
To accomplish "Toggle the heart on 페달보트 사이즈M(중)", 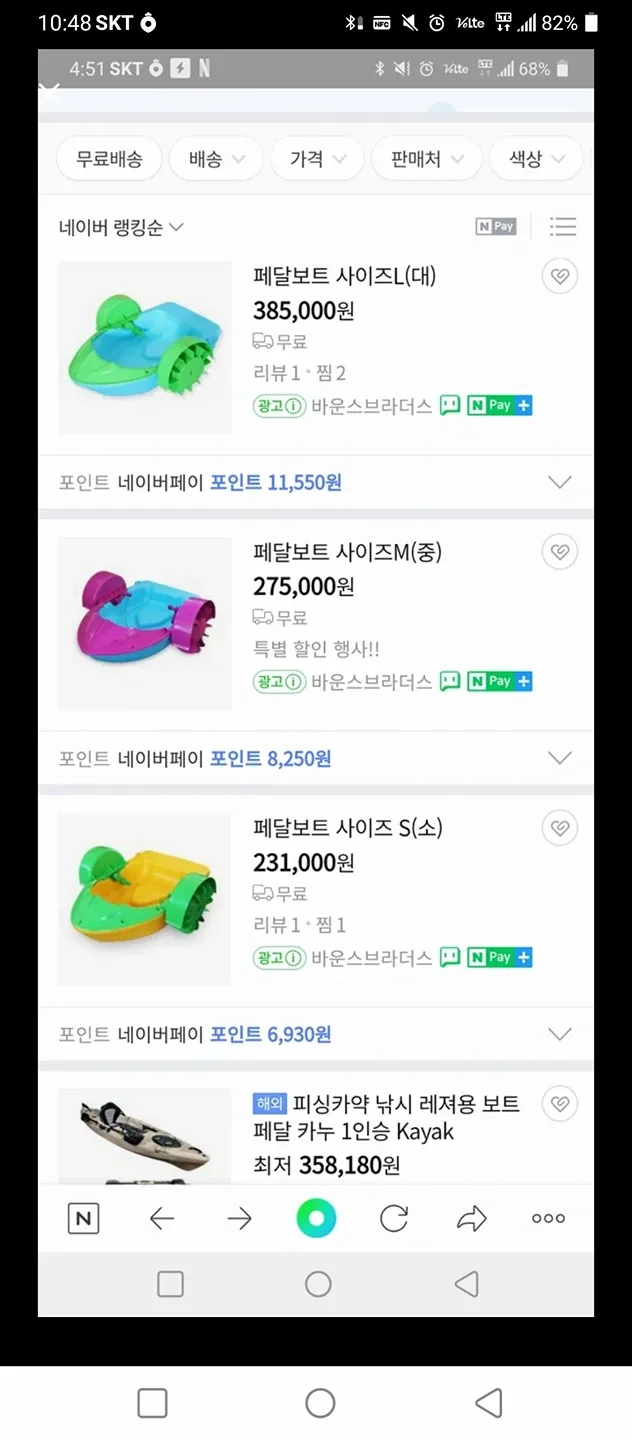I will [x=559, y=551].
